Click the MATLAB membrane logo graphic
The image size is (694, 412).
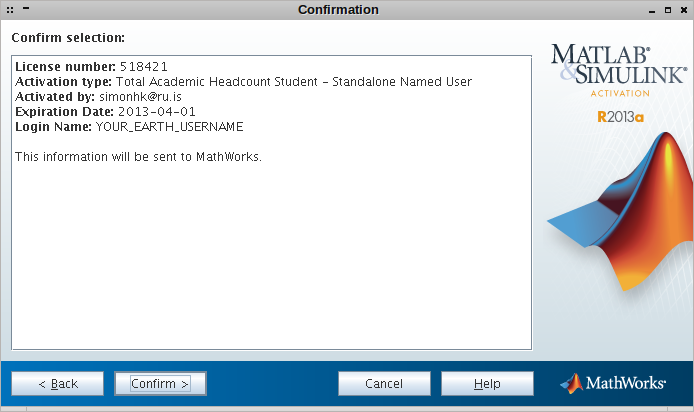pos(621,212)
